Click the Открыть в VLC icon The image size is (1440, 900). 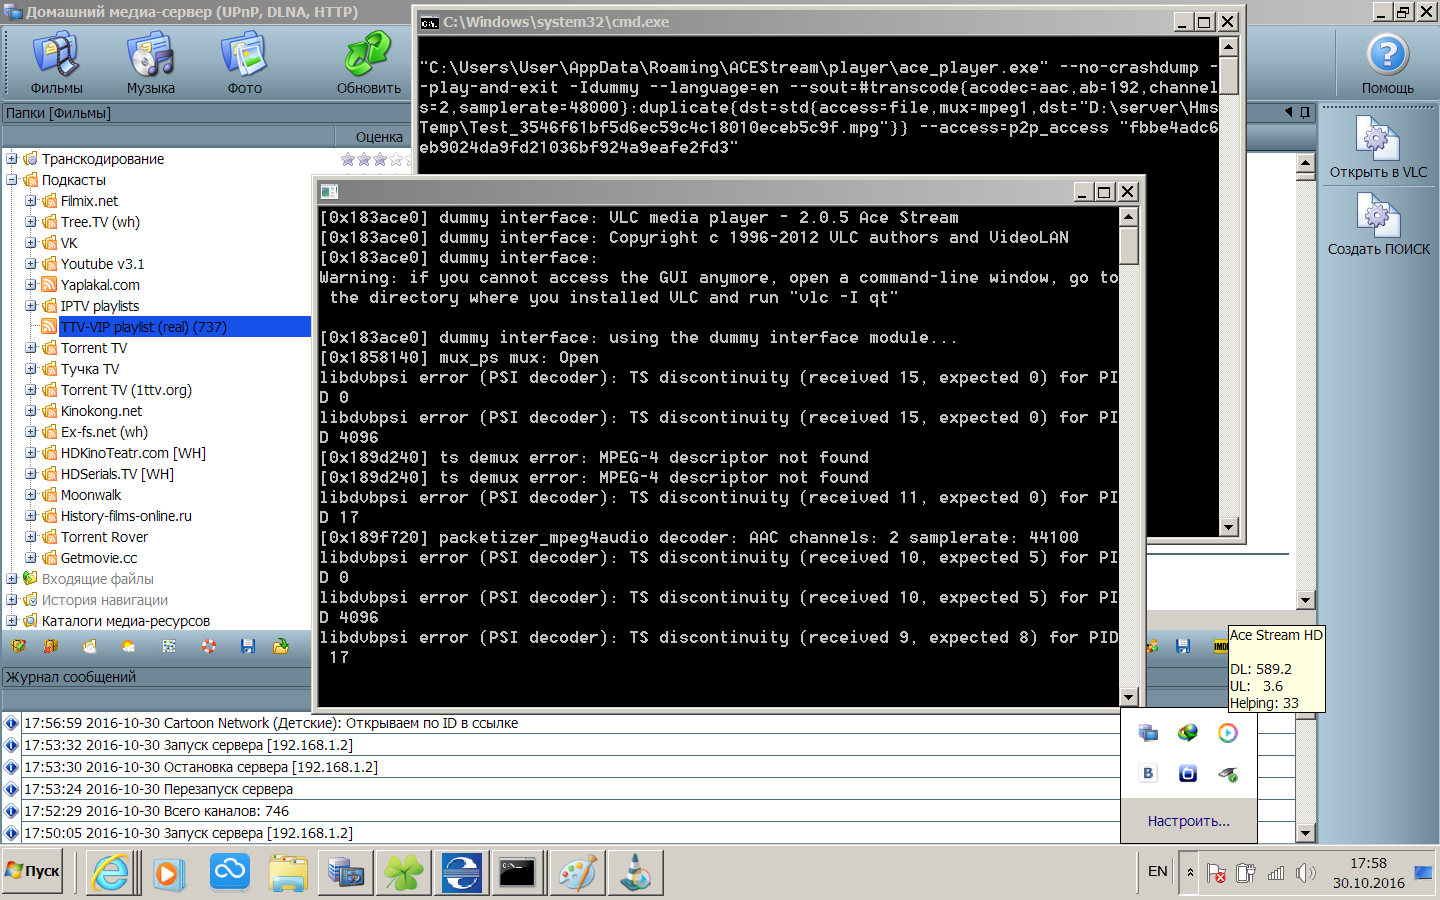[x=1377, y=147]
